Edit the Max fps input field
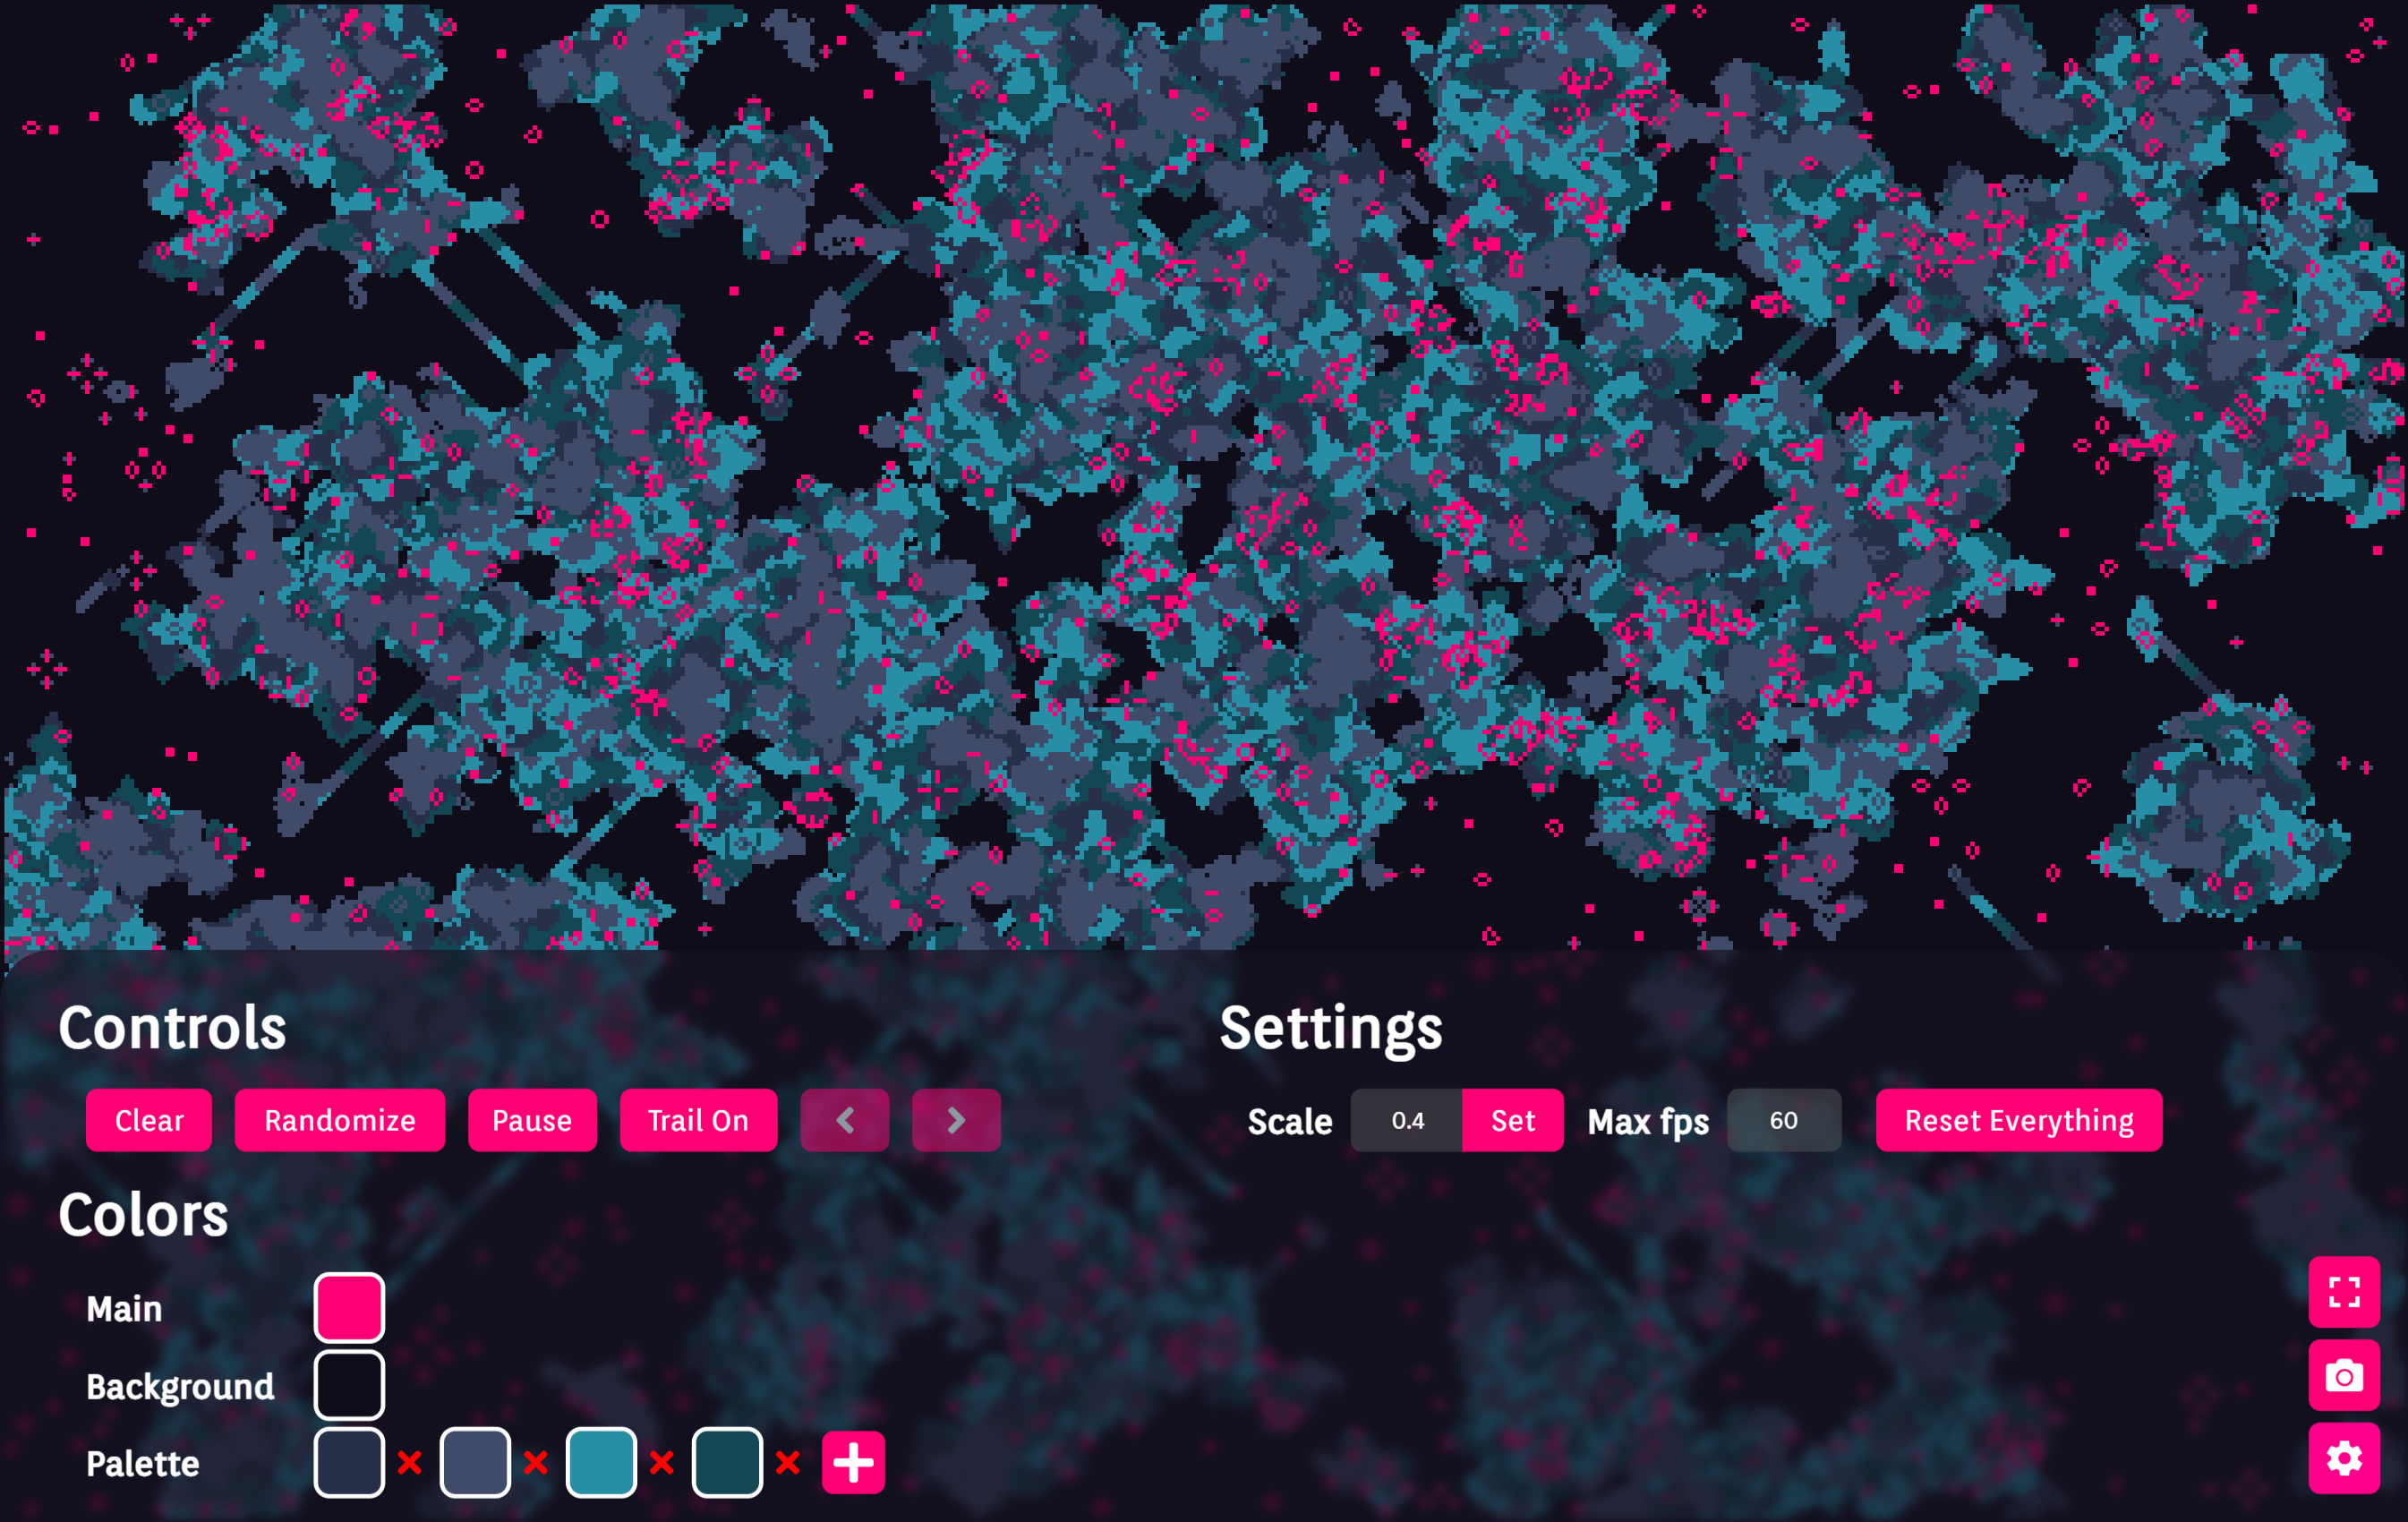This screenshot has width=2408, height=1522. click(x=1783, y=1120)
